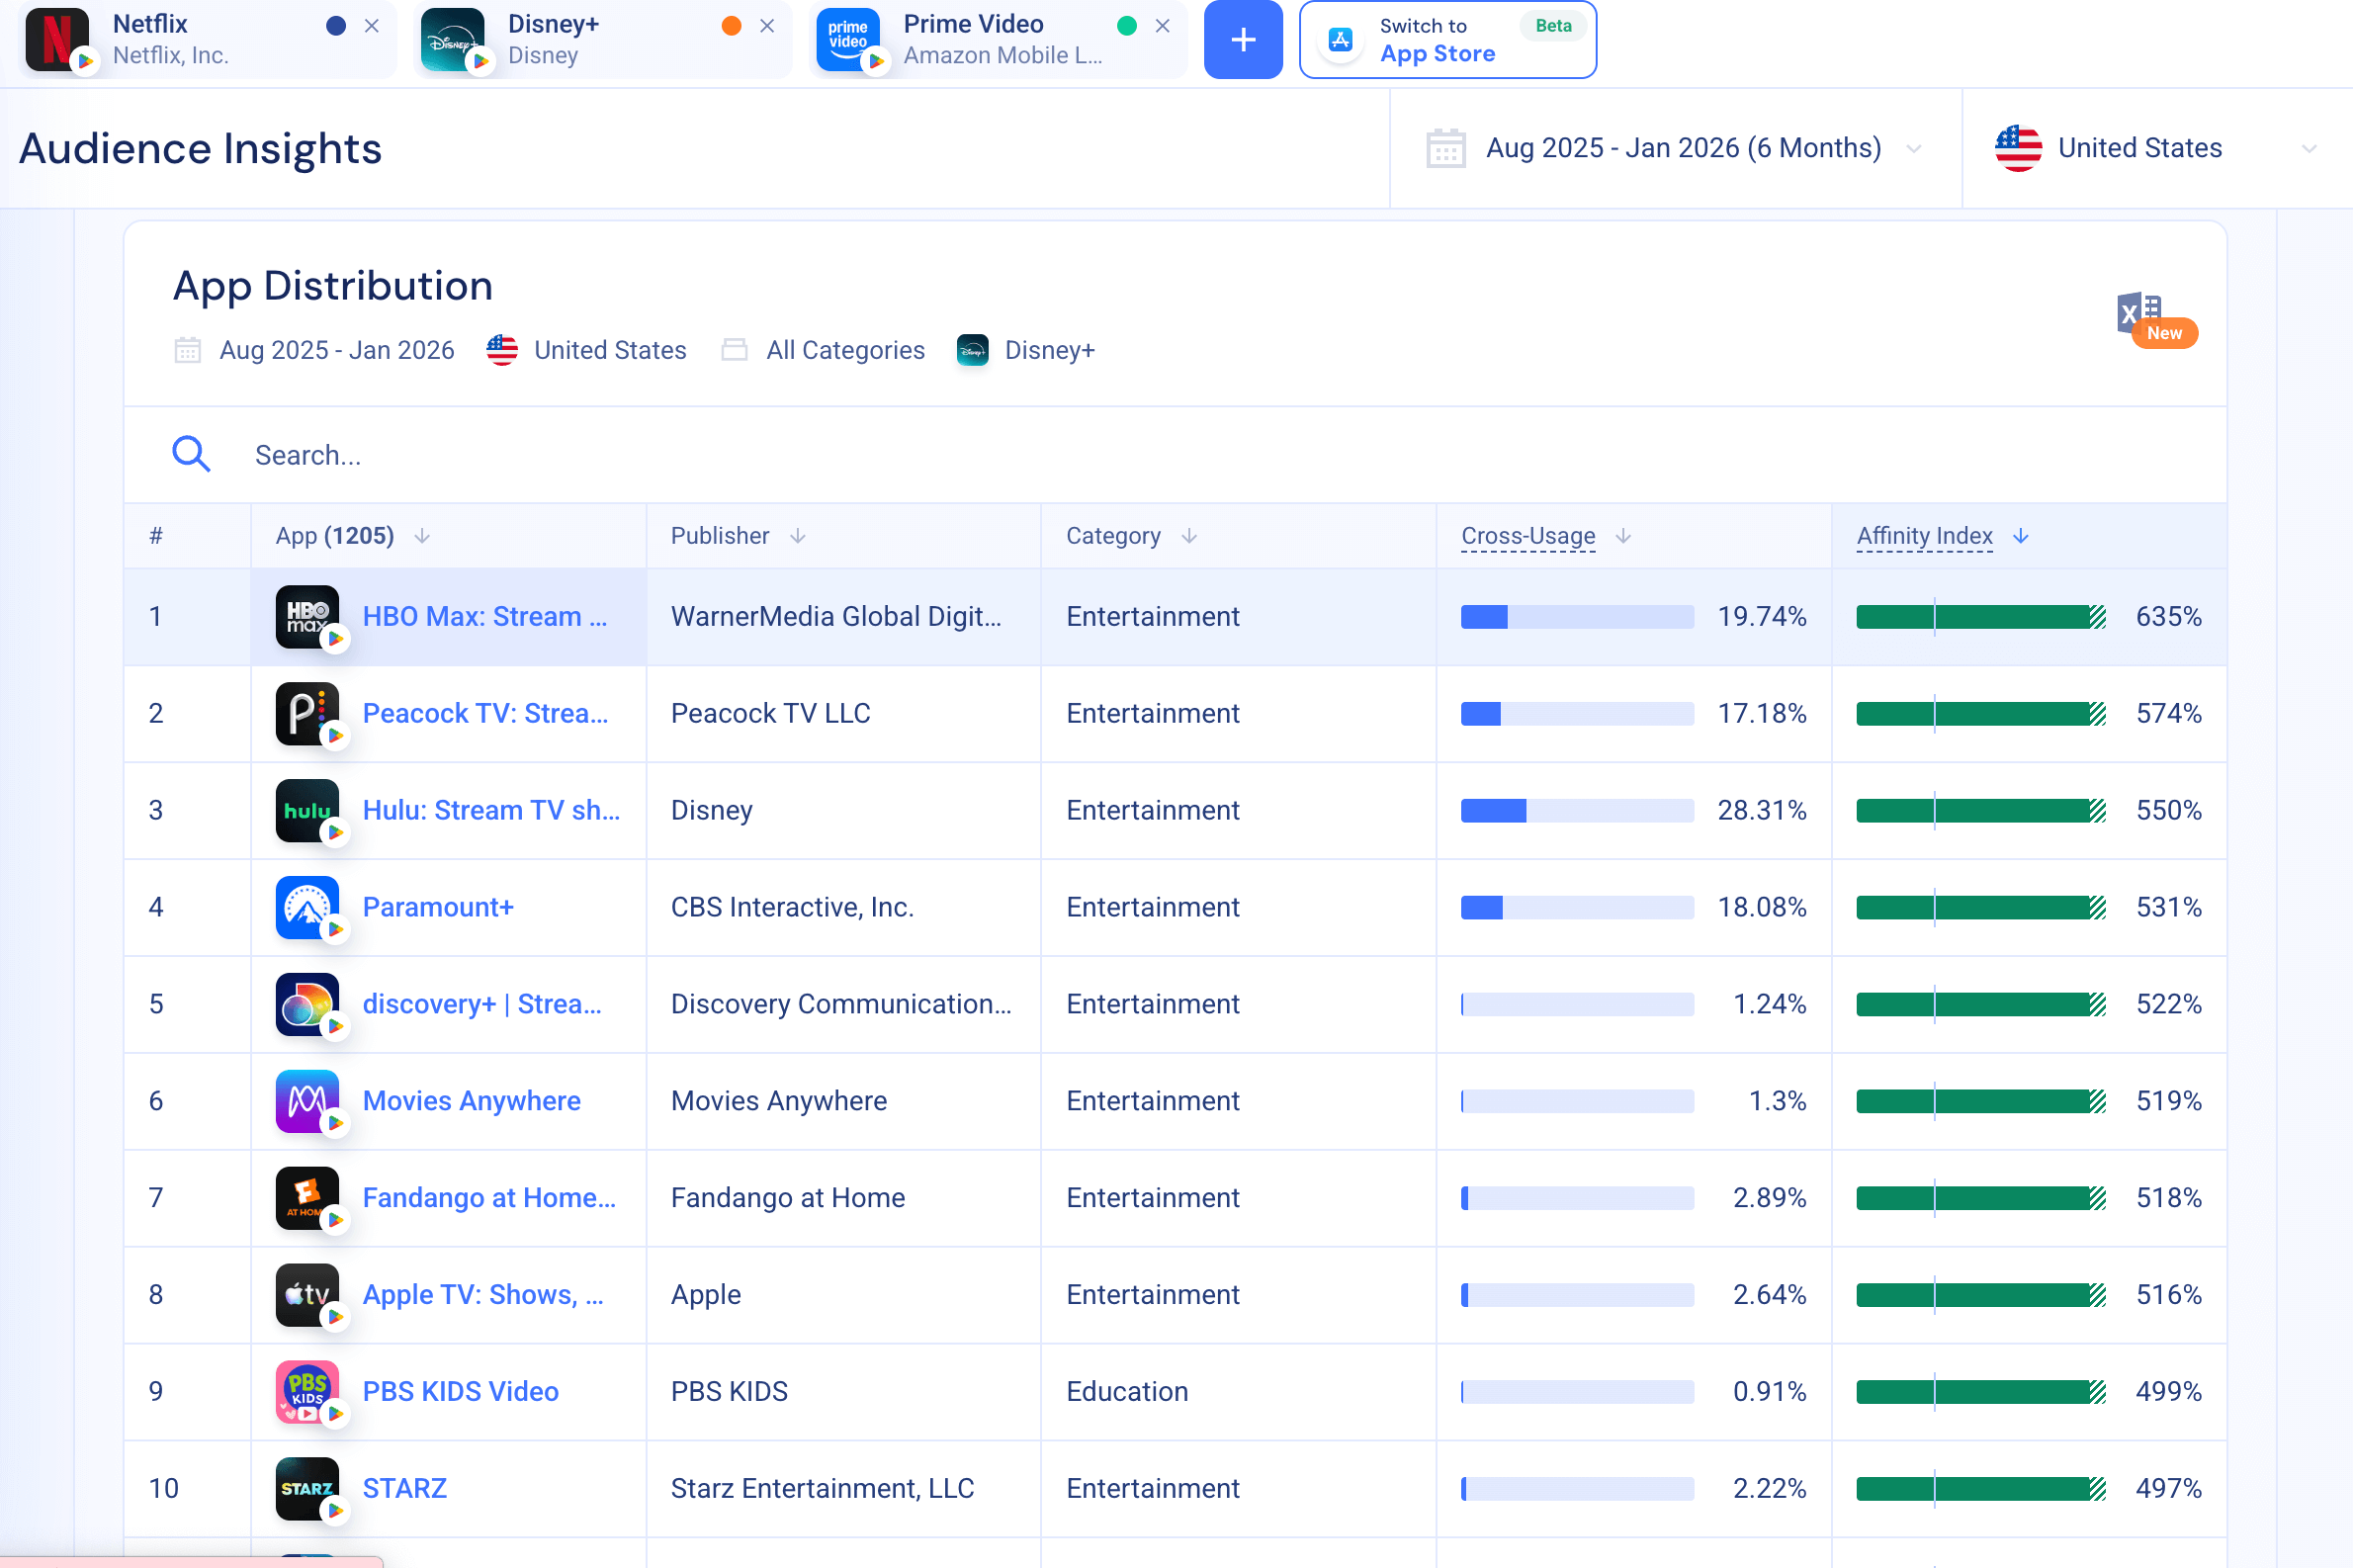2353x1568 pixels.
Task: Open the Fandango at Home app link
Action: pos(489,1198)
